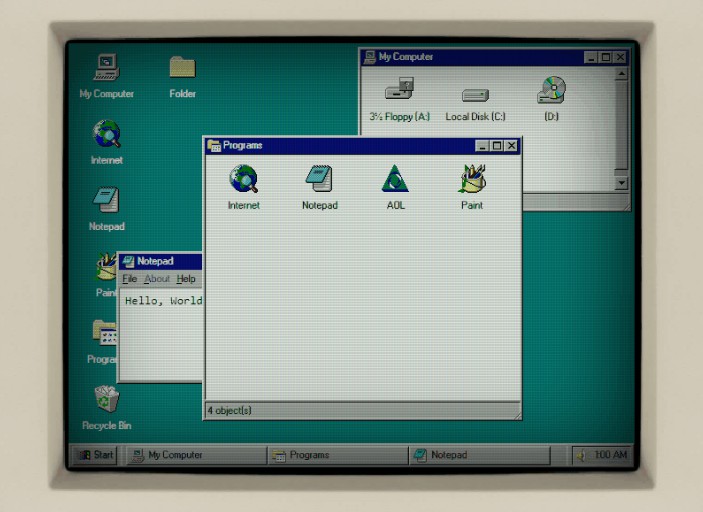703x512 pixels.
Task: Launch the Internet desktop shortcut
Action: pos(107,134)
